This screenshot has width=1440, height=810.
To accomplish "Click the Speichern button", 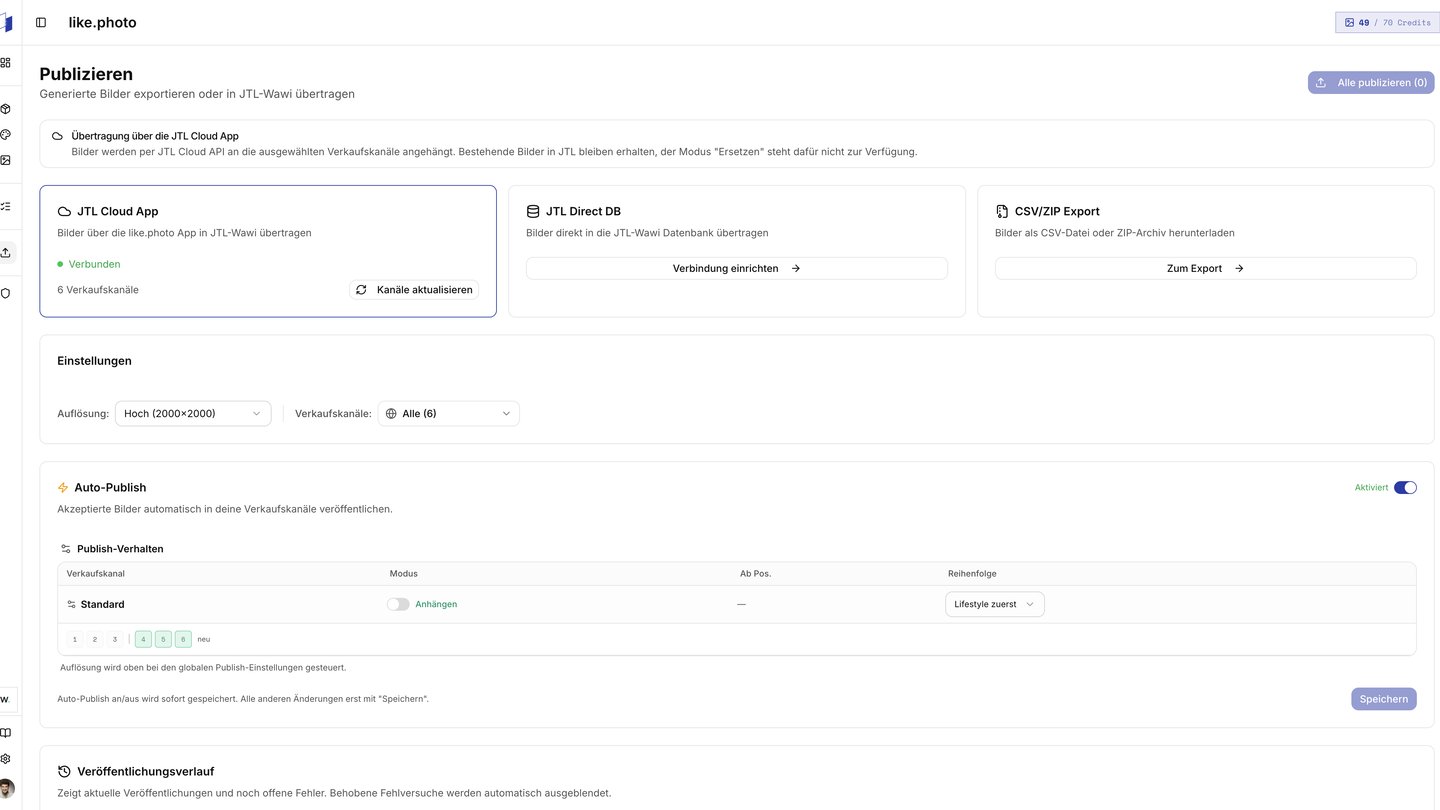I will point(1384,699).
